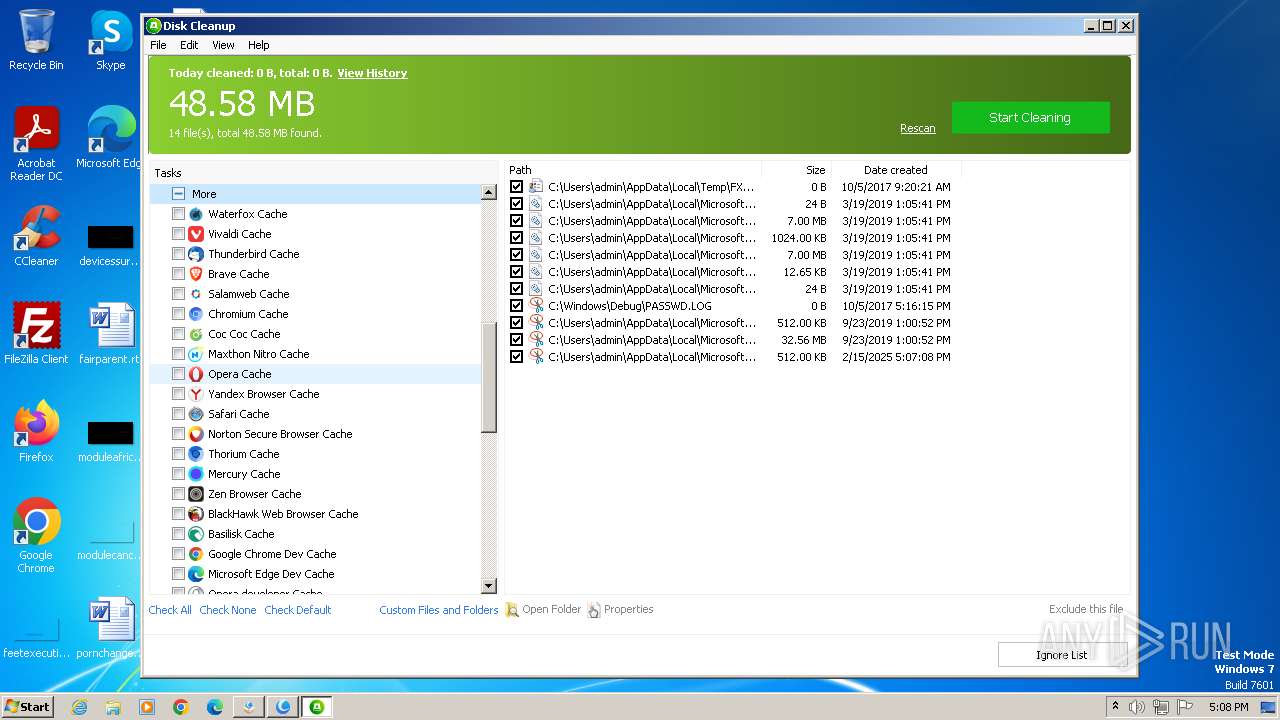Select the 12.65 KB file row

732,272
